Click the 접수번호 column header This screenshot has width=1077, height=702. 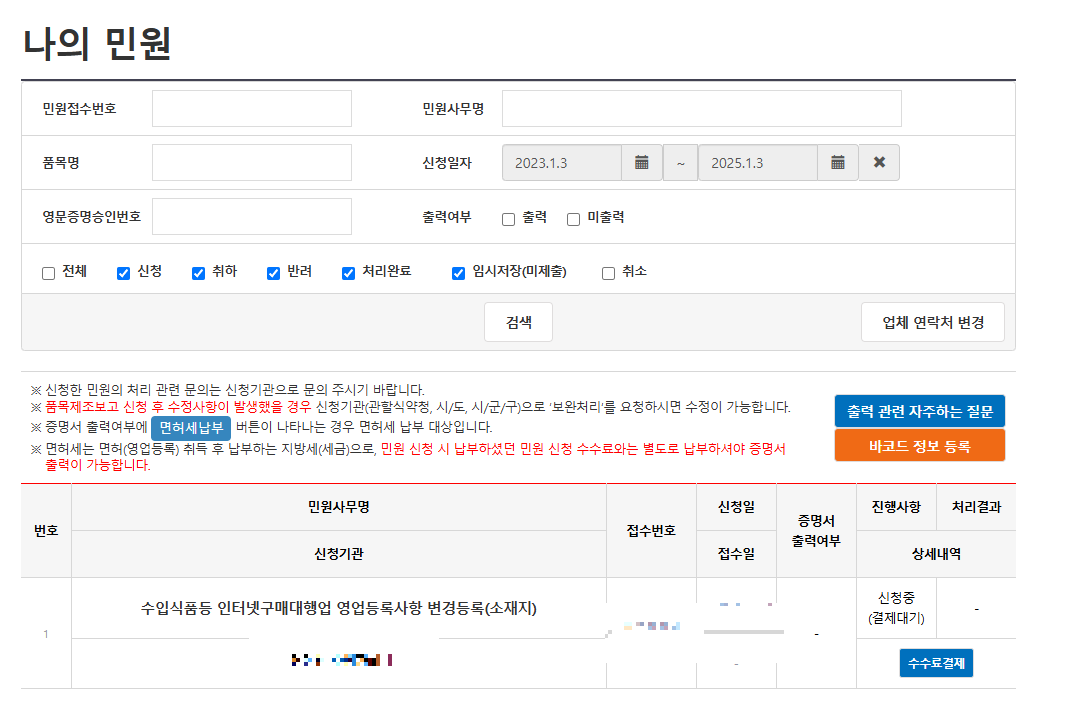[x=651, y=530]
